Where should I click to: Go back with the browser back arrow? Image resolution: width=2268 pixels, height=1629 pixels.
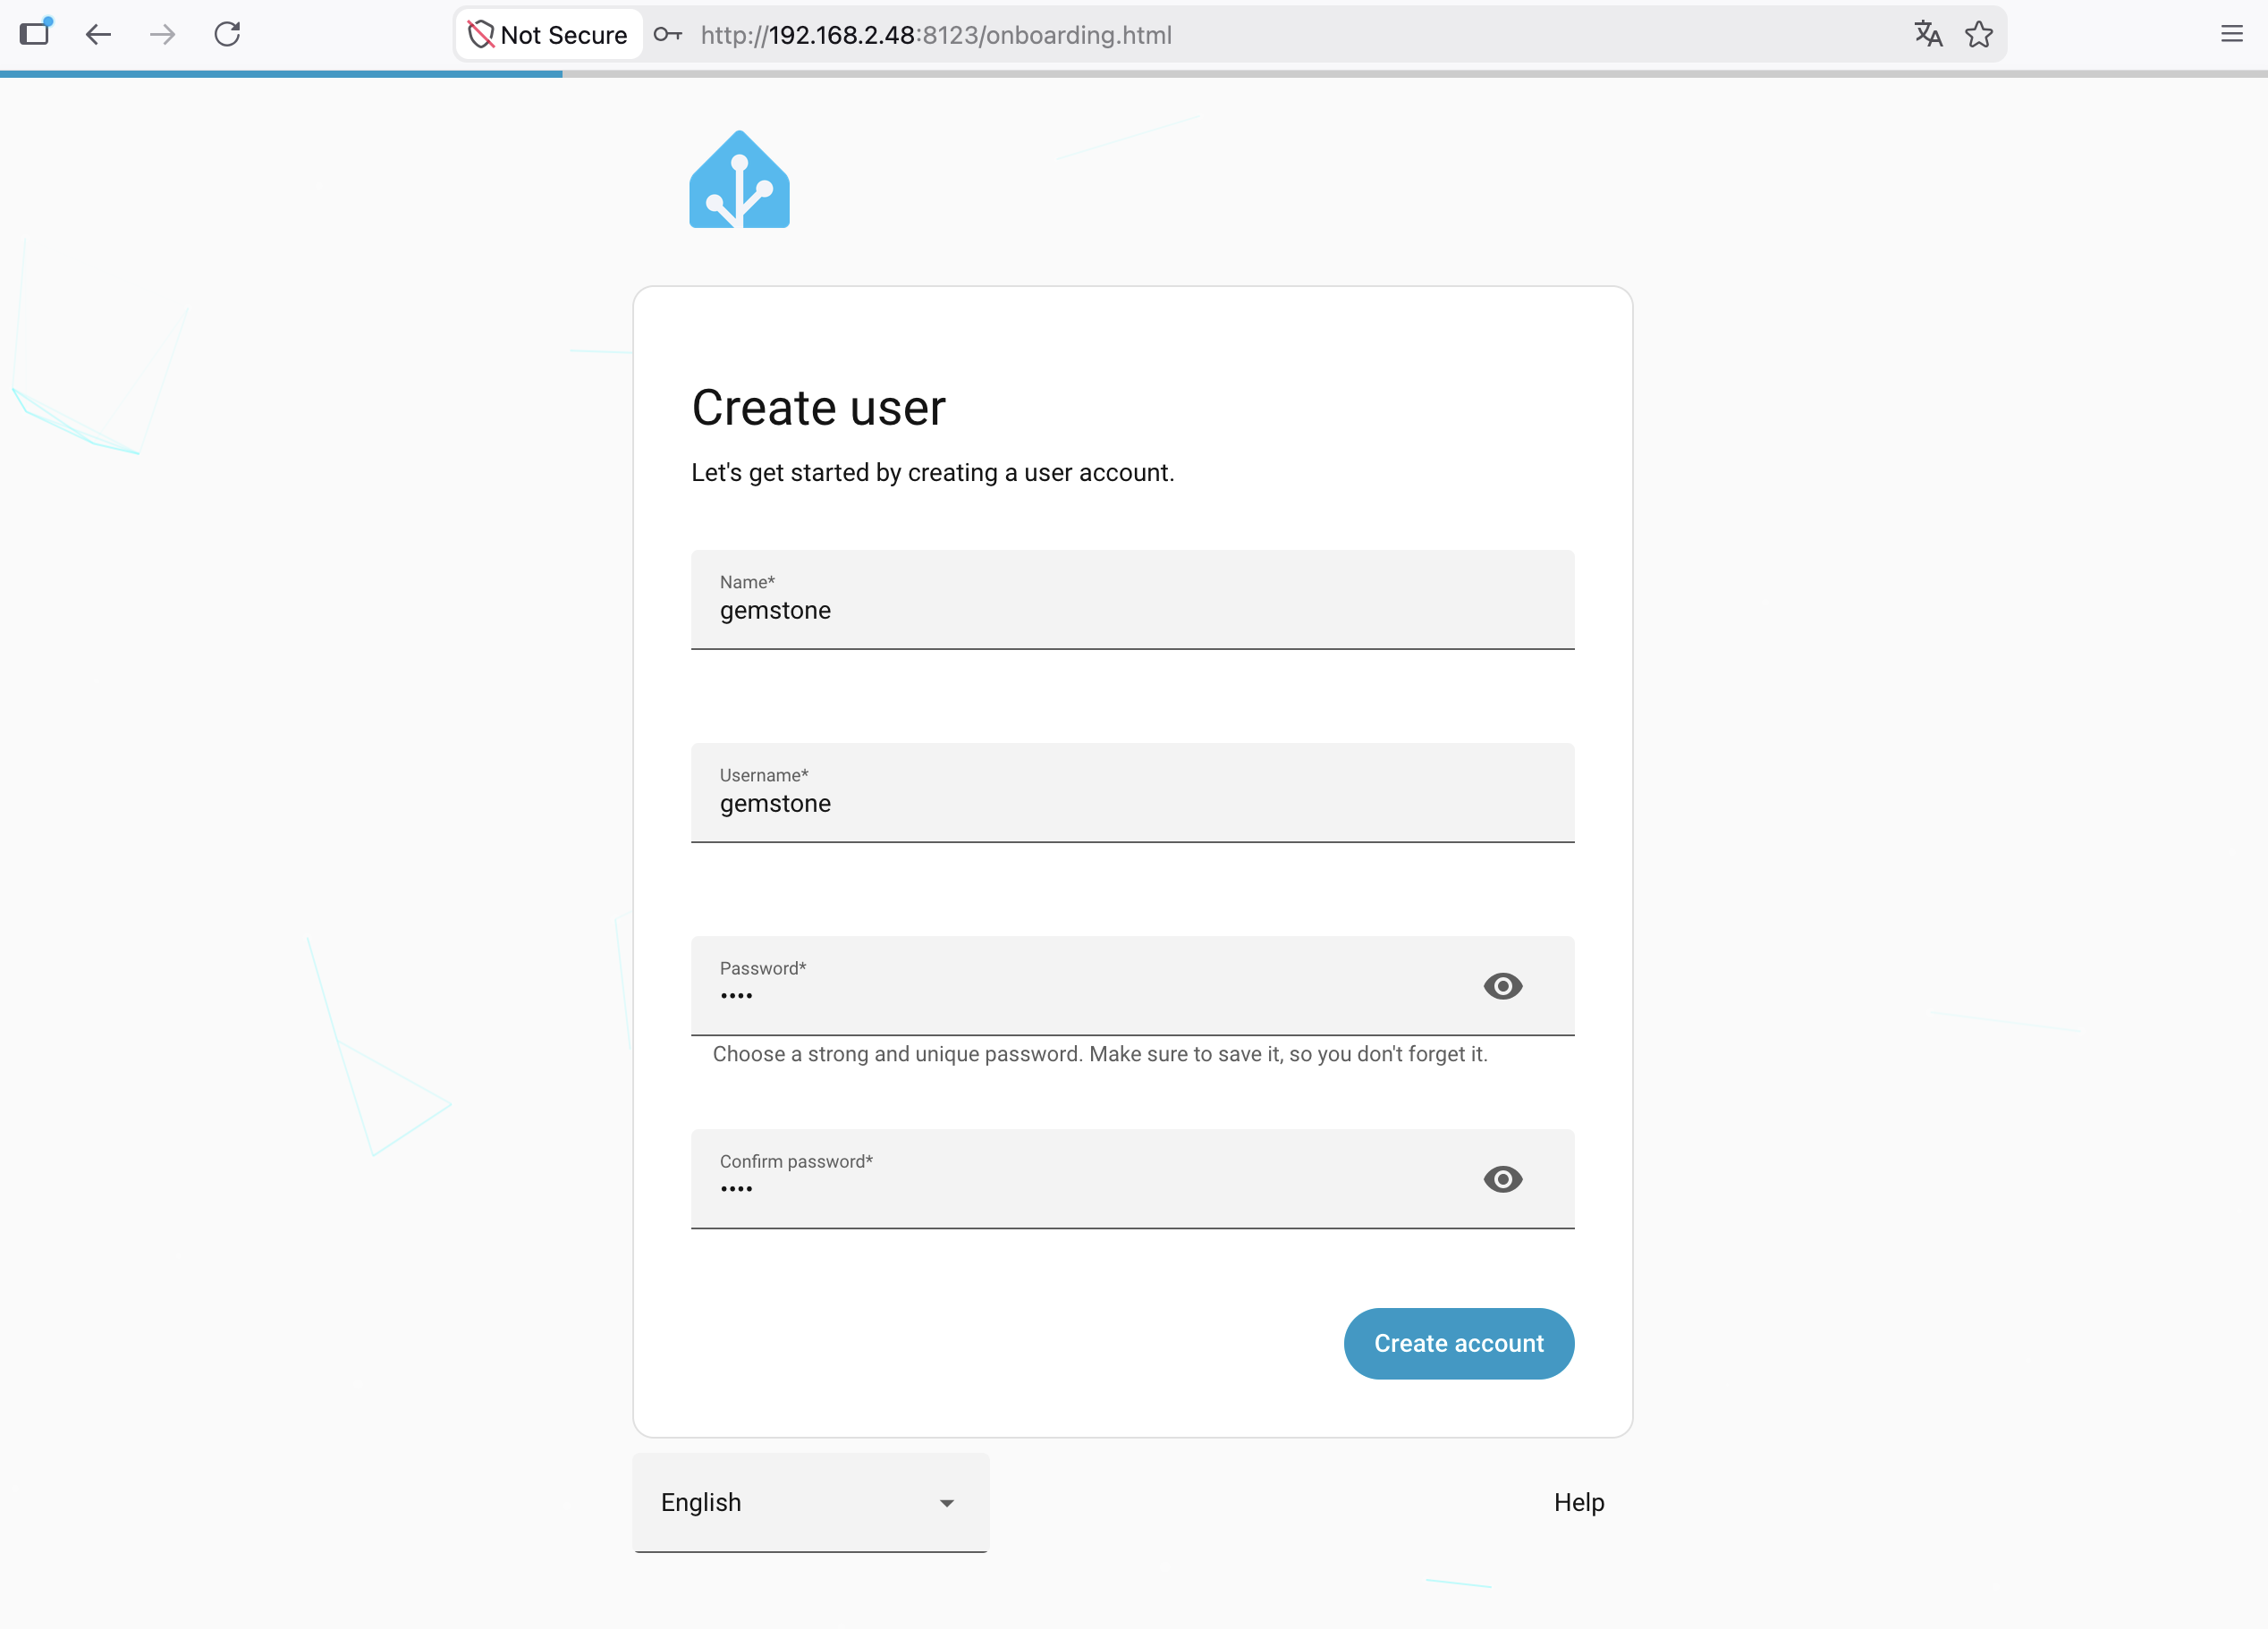pyautogui.click(x=98, y=35)
